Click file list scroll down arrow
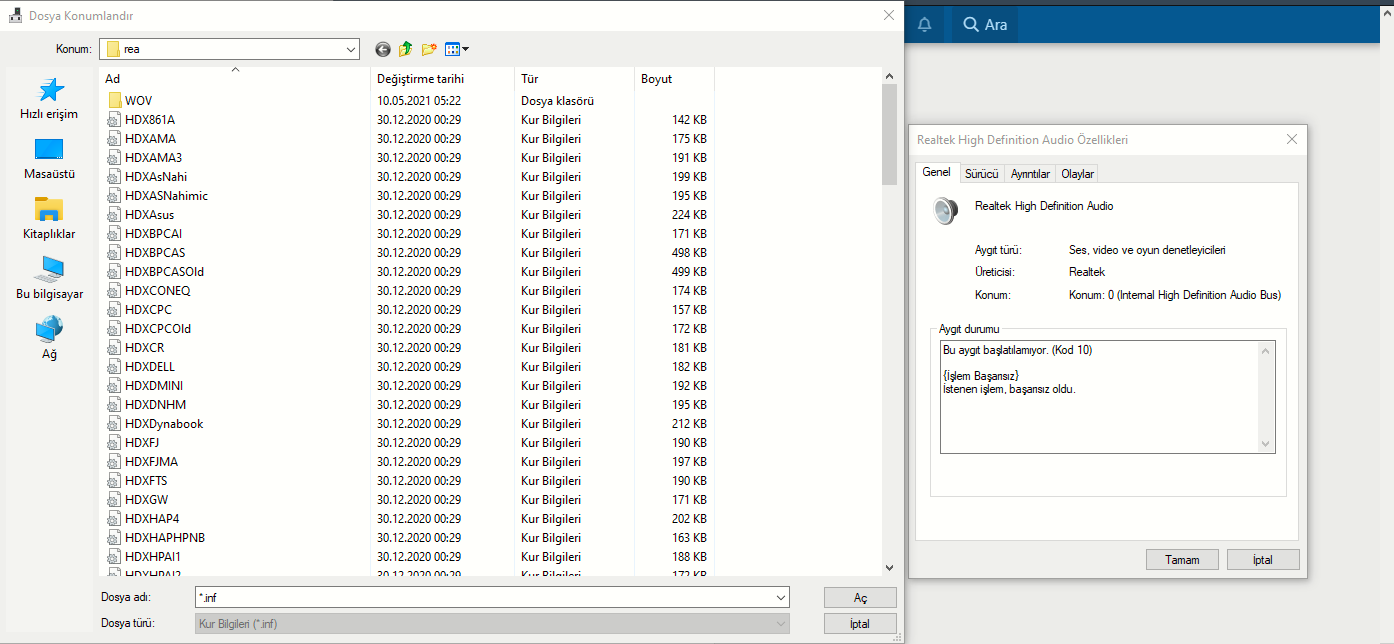Screen dimensions: 1394x644 coord(889,568)
